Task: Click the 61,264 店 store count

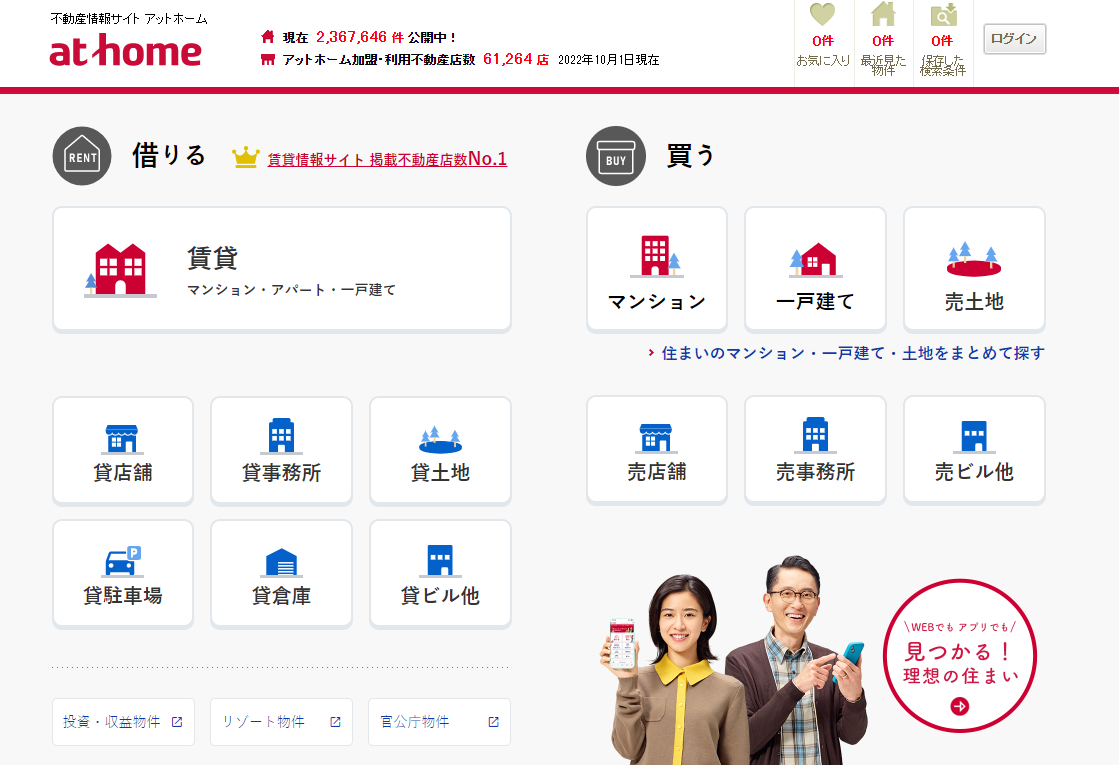Action: click(x=515, y=59)
